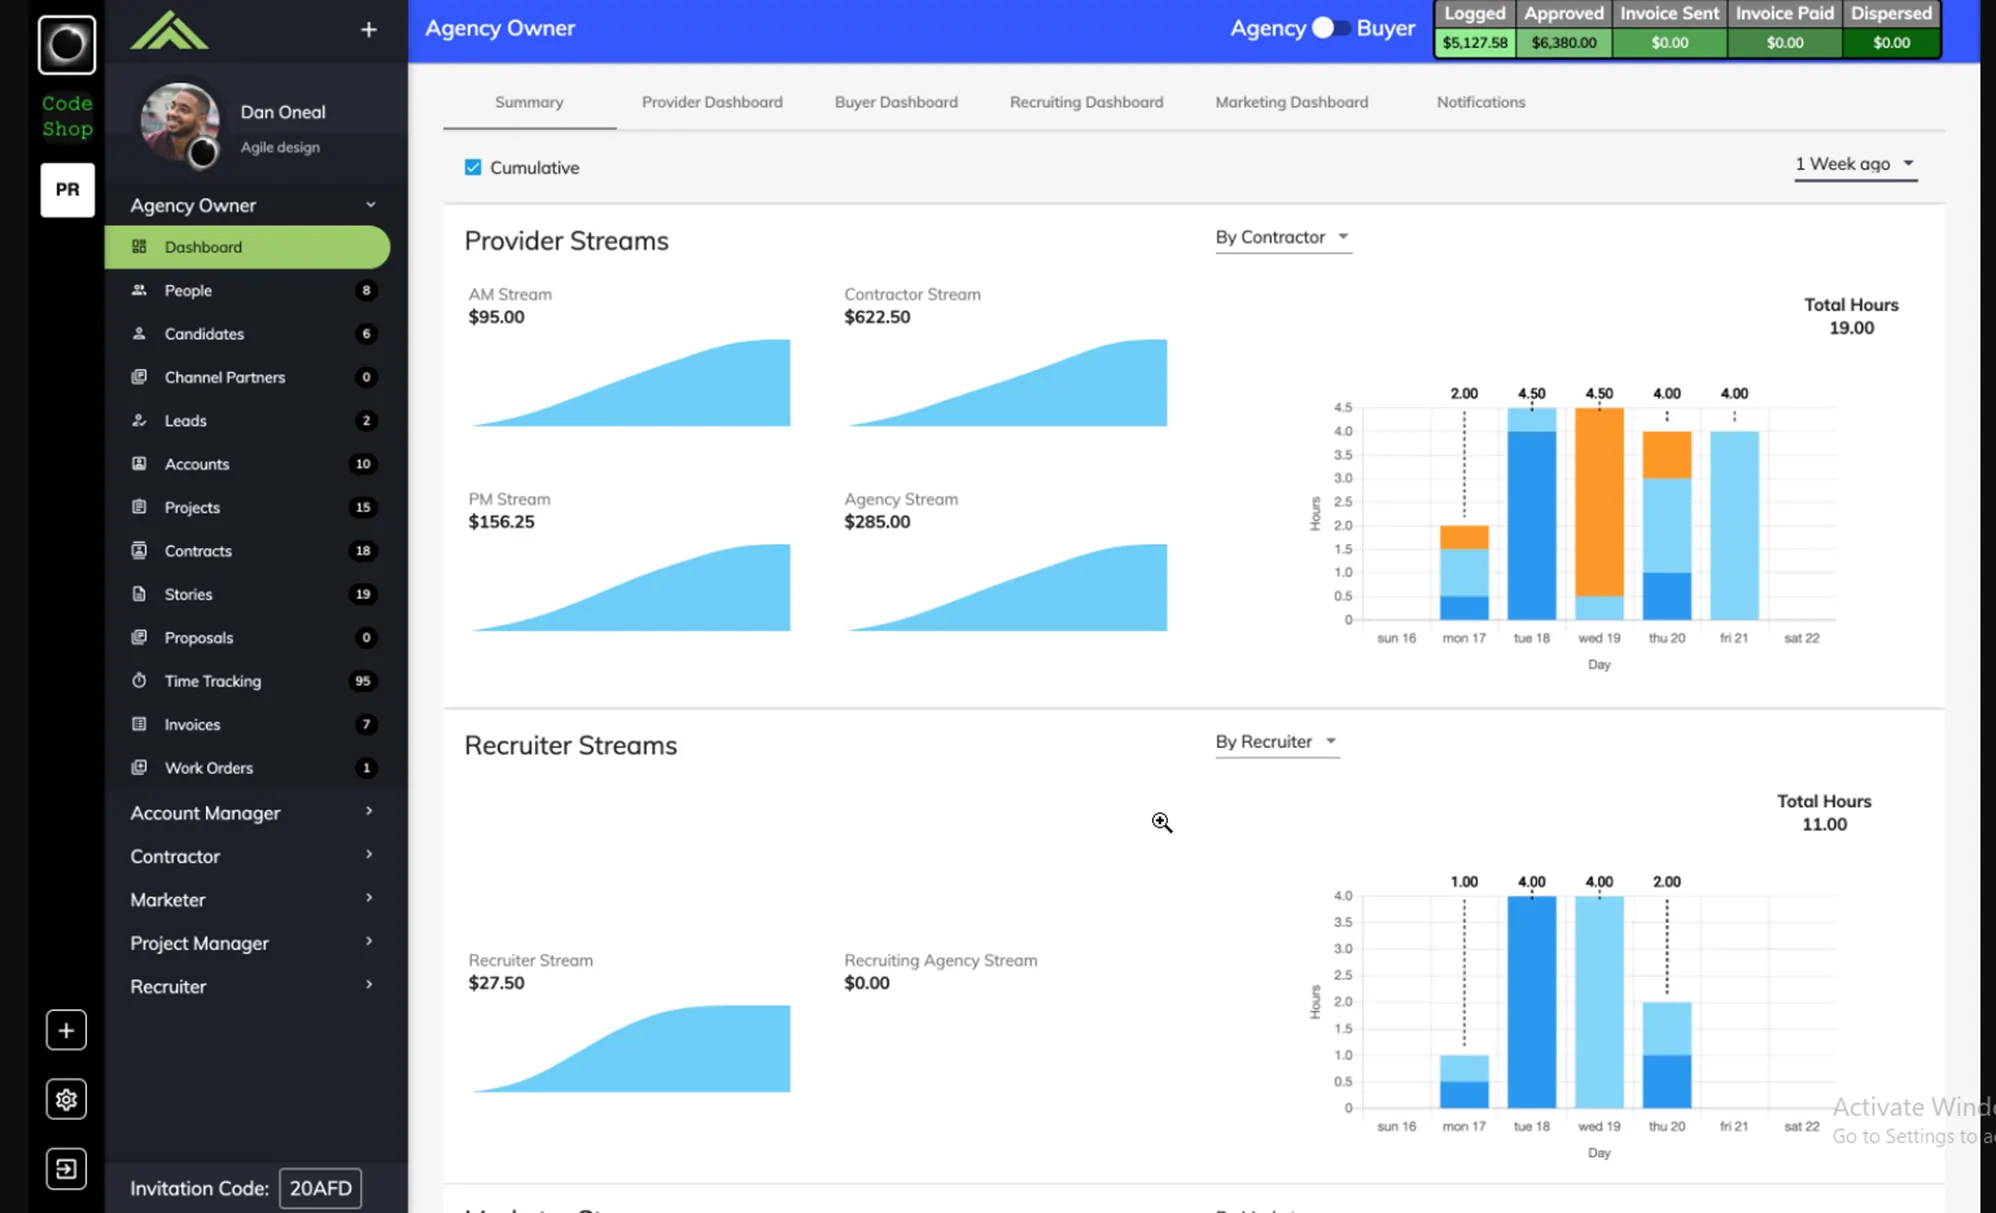Image resolution: width=1996 pixels, height=1213 pixels.
Task: Click the Proposals icon in sidebar
Action: [139, 637]
